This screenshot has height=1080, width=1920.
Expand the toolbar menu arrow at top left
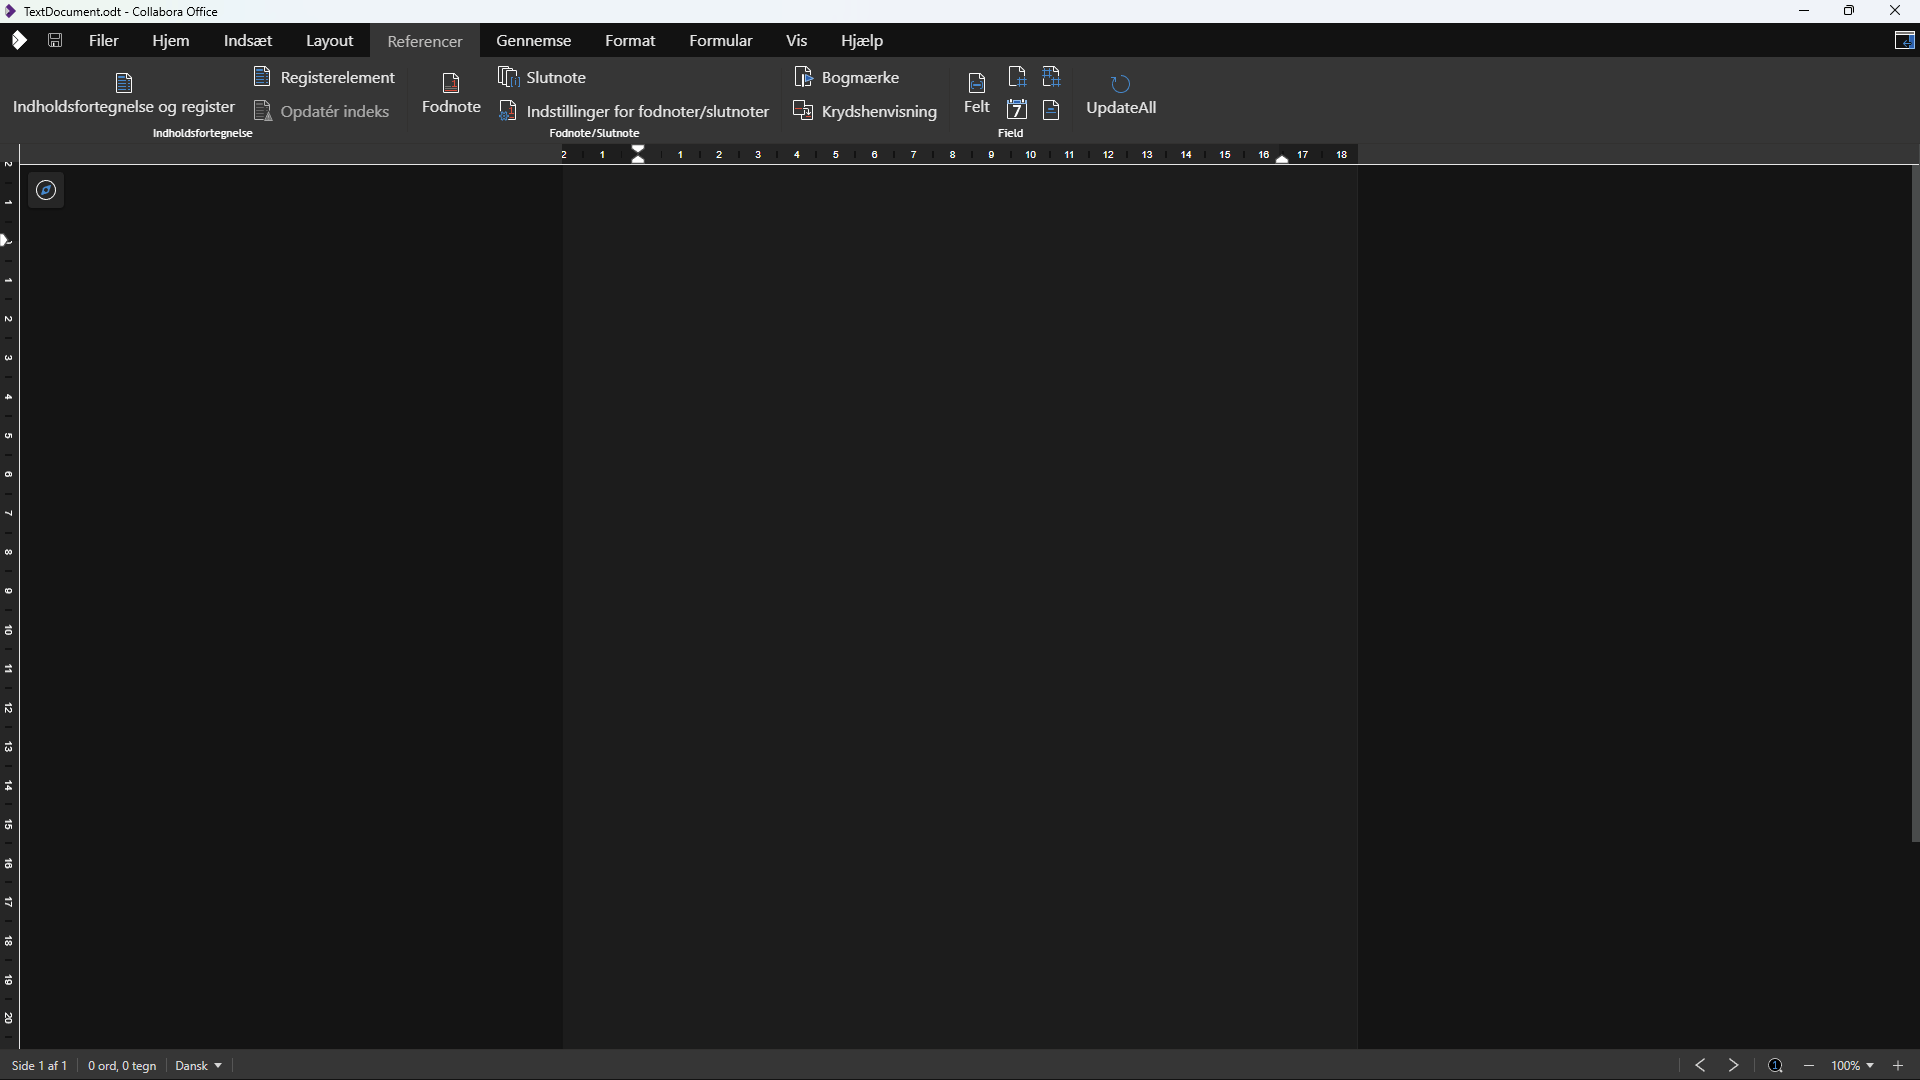pos(19,40)
